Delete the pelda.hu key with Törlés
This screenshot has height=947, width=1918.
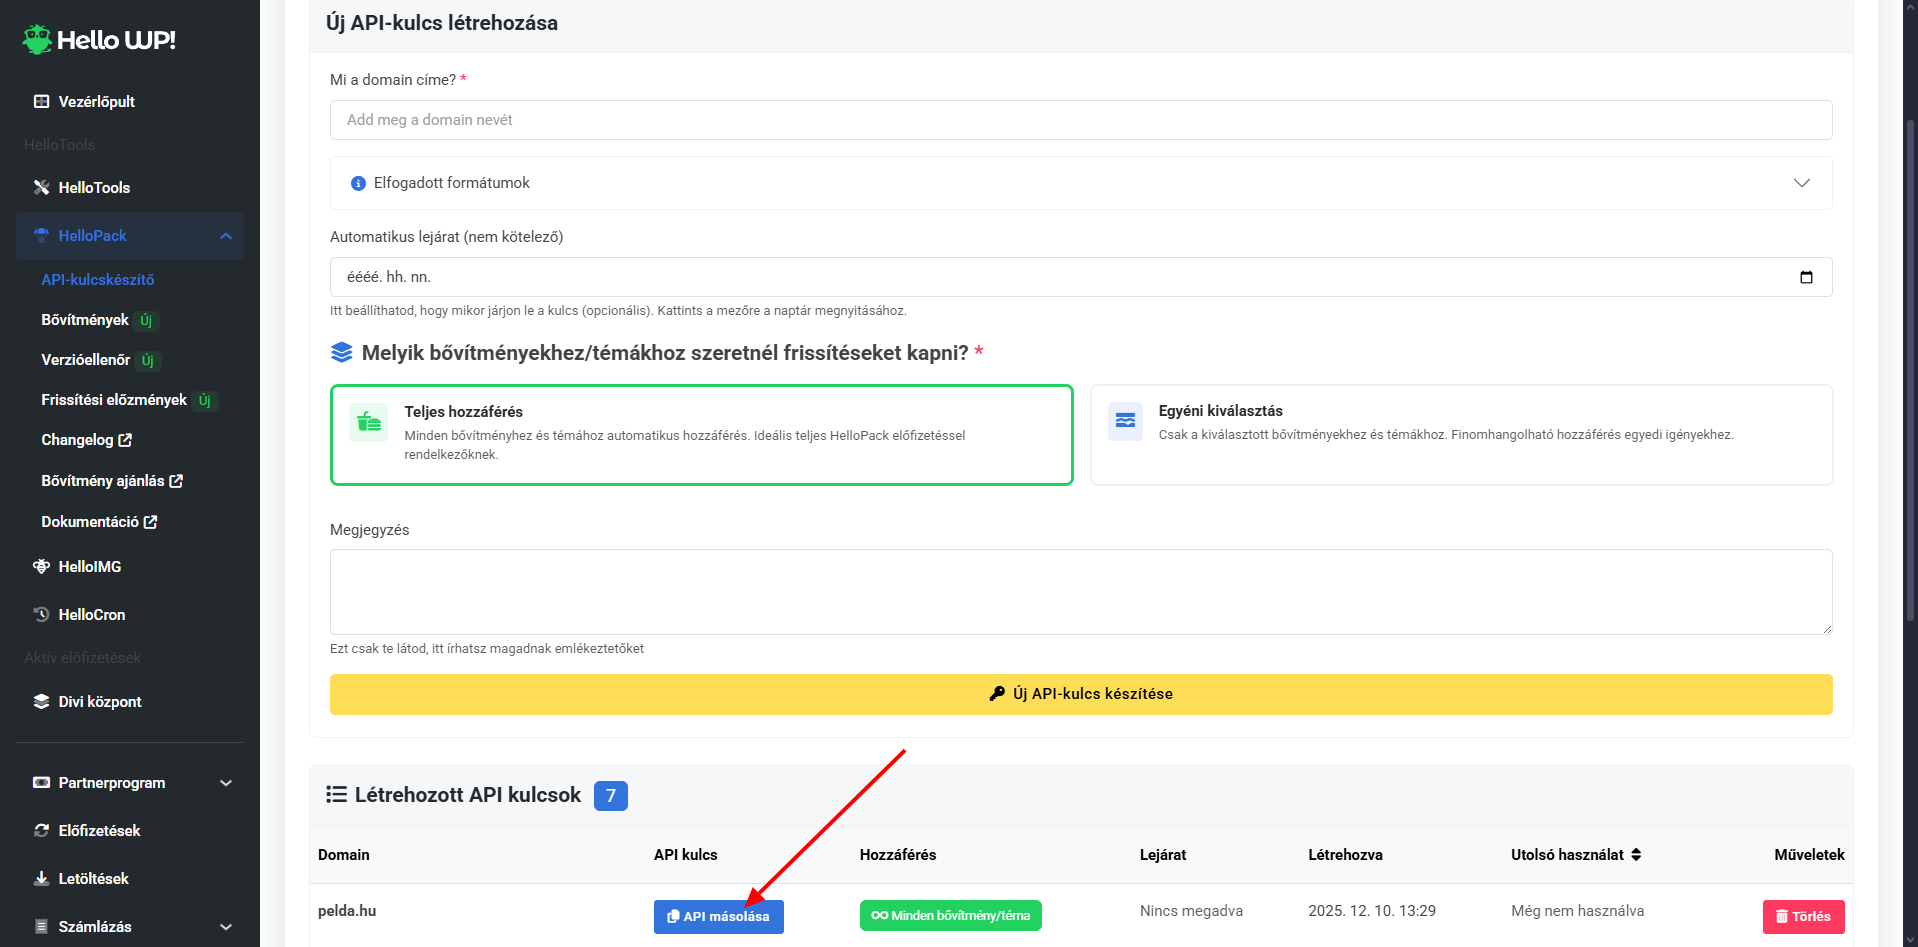coord(1802,916)
